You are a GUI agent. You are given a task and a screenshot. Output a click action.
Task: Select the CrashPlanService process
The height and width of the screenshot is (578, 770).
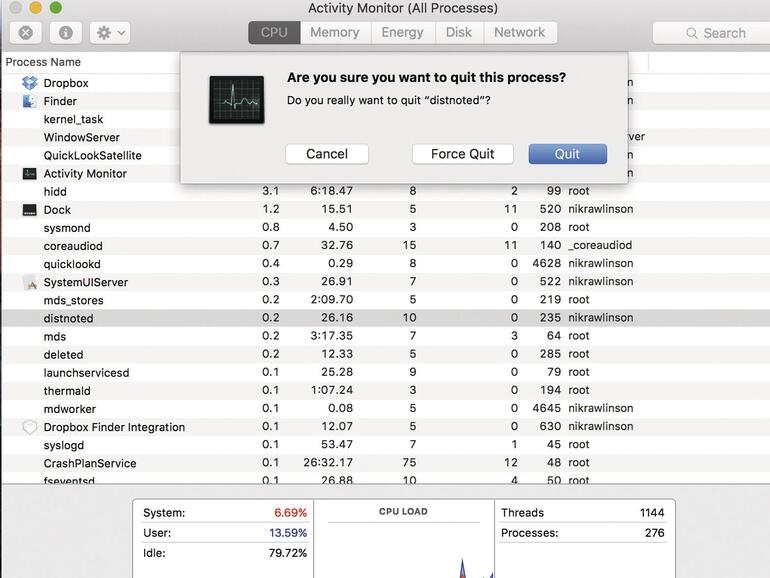click(90, 464)
